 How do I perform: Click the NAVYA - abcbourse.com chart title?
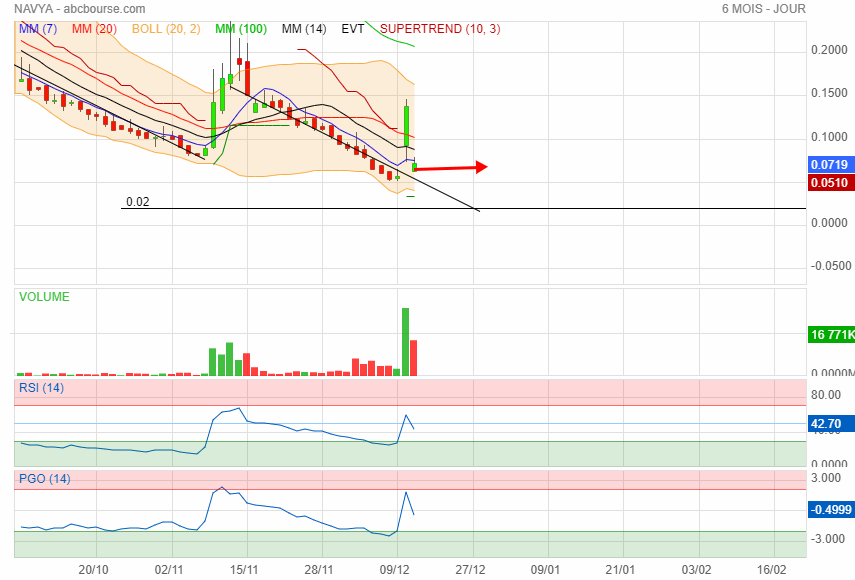pos(80,9)
